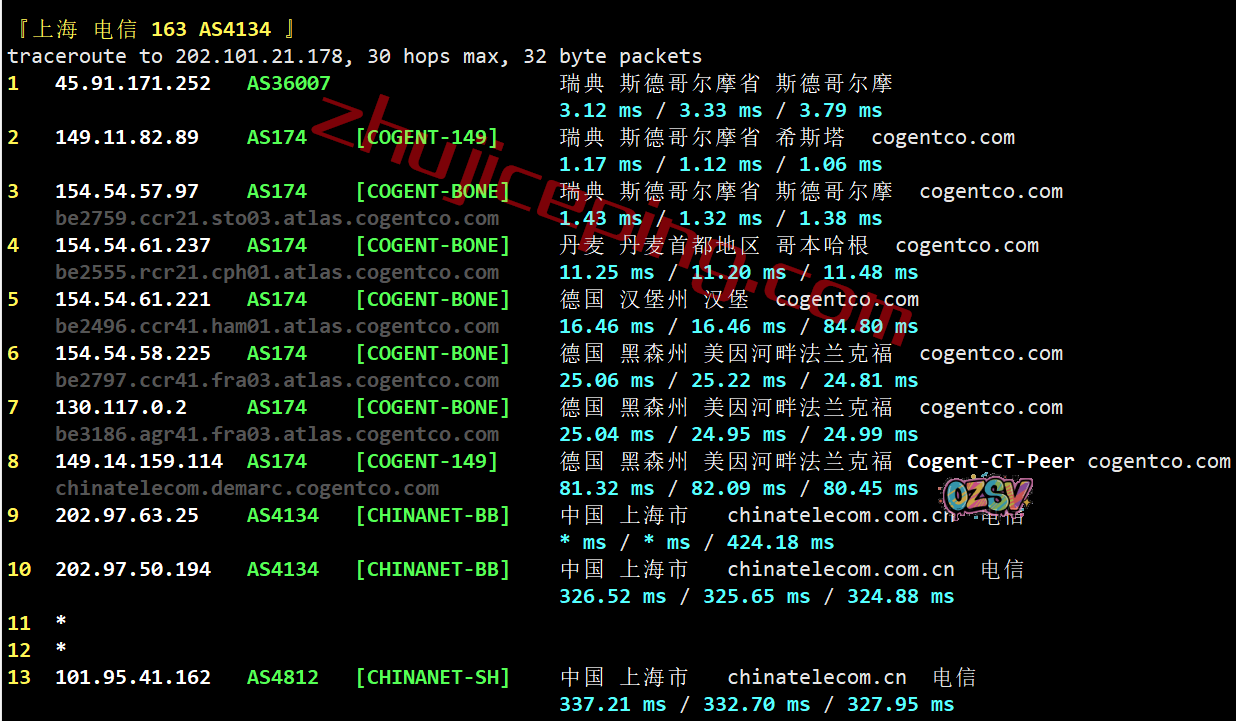Click the be2759.ccr21.sto03.atlas.cogentco.com hostname
The width and height of the screenshot is (1236, 721).
click(x=277, y=218)
